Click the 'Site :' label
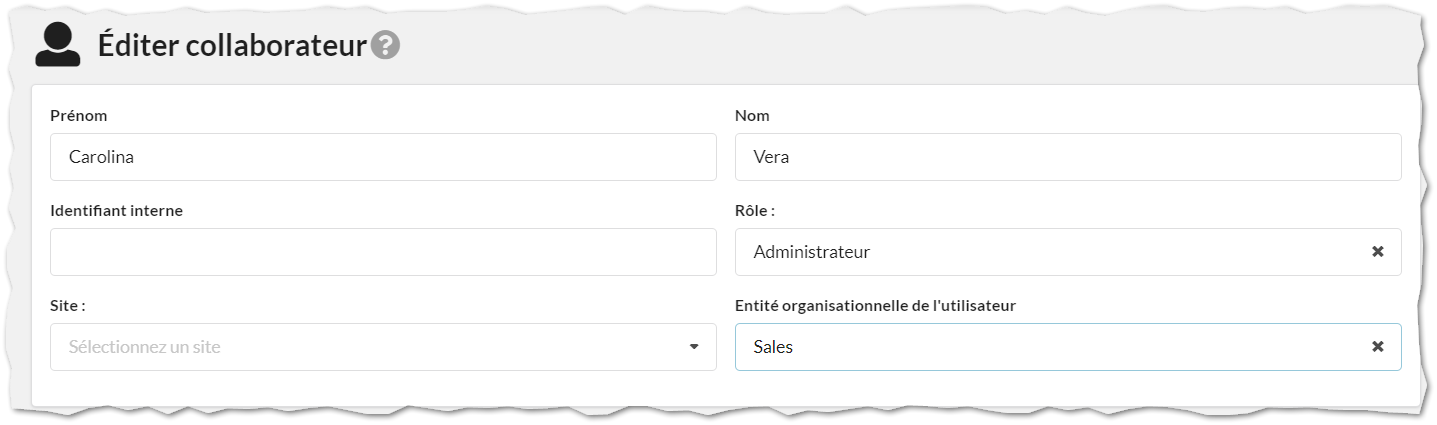 click(x=67, y=306)
